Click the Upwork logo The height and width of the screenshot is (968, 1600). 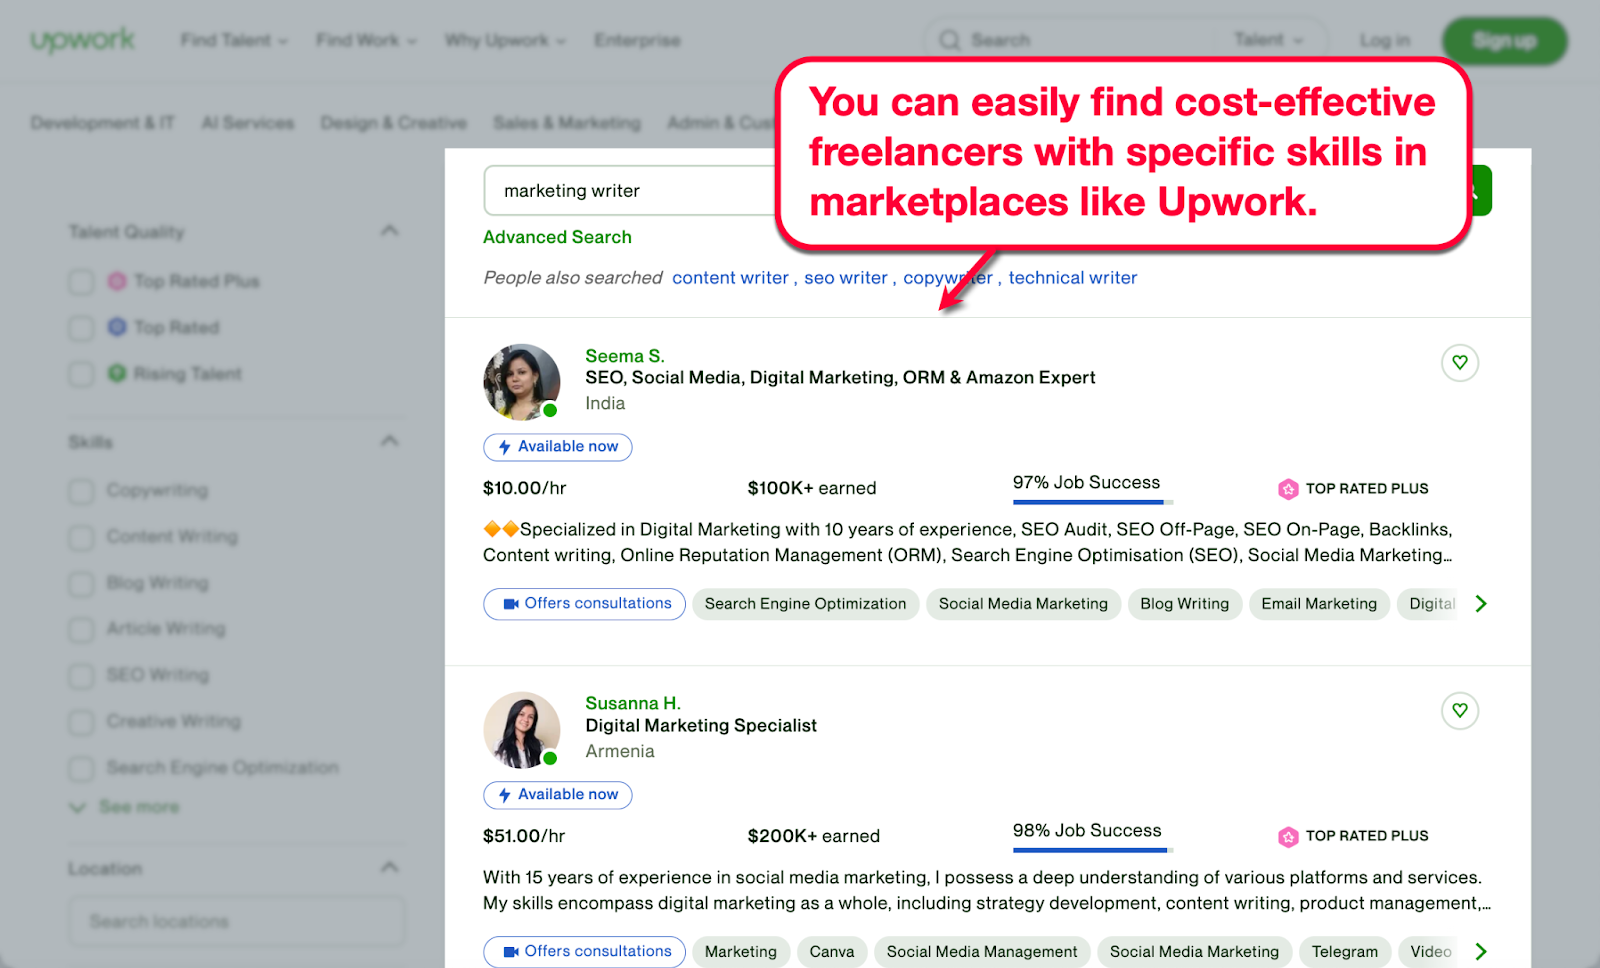tap(82, 40)
